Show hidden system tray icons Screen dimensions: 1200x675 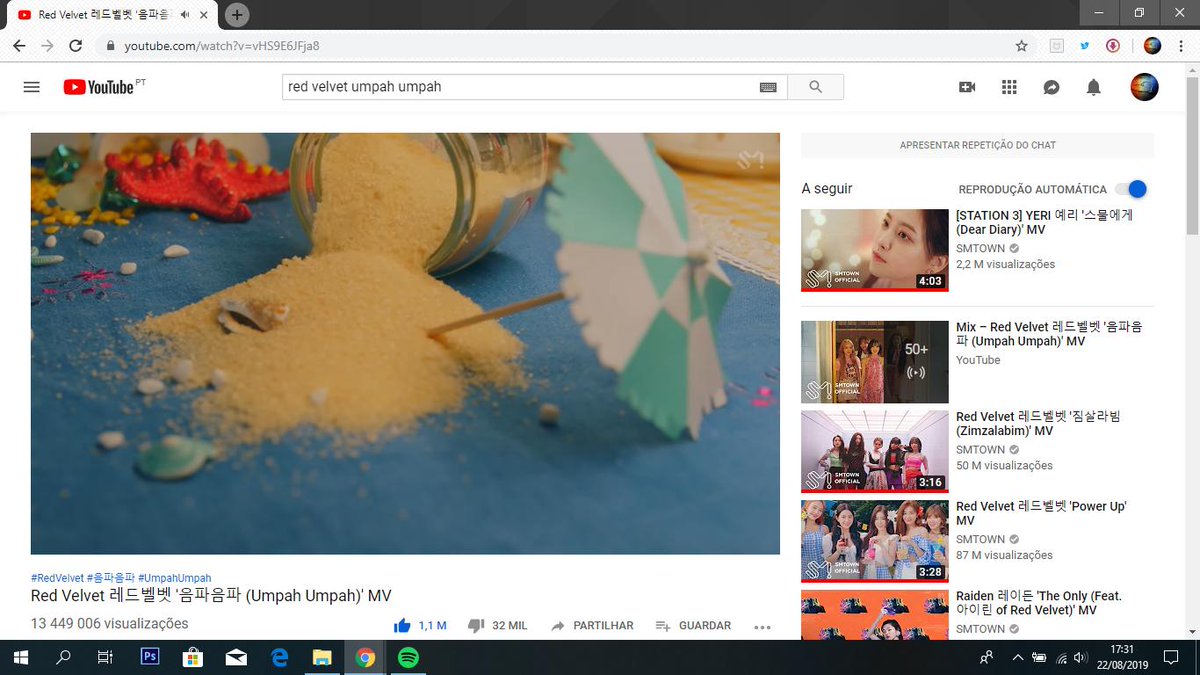coord(1018,657)
